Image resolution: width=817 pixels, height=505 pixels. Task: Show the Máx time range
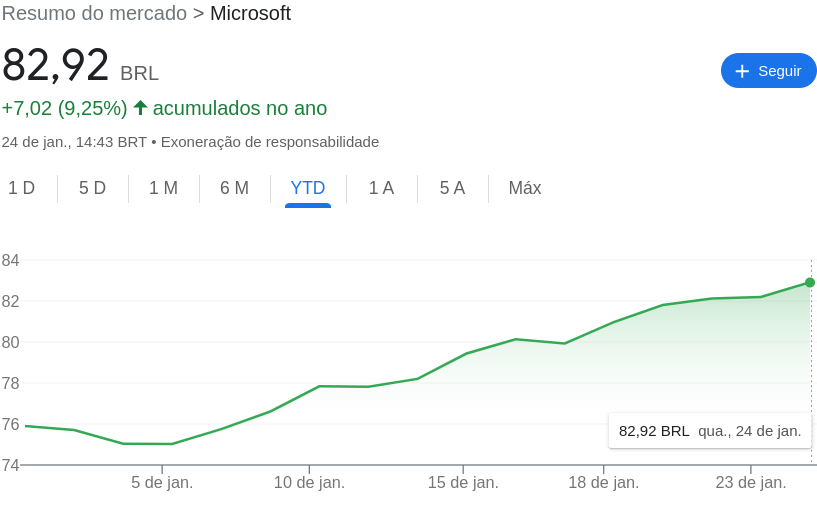(x=525, y=188)
